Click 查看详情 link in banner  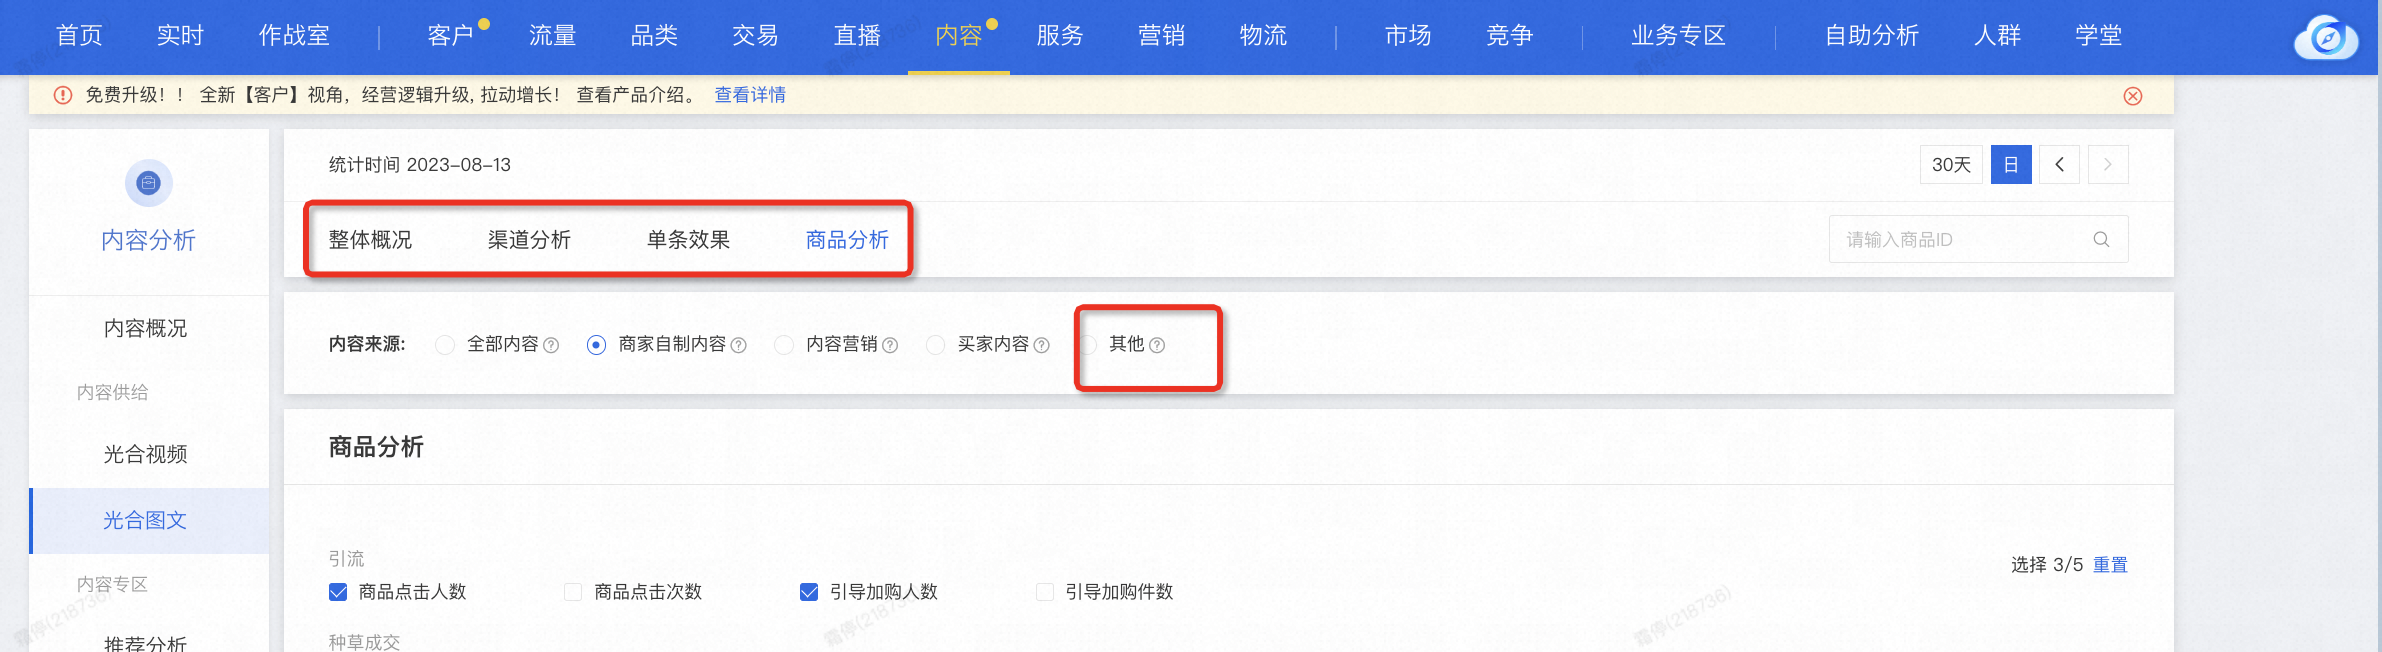click(x=750, y=95)
